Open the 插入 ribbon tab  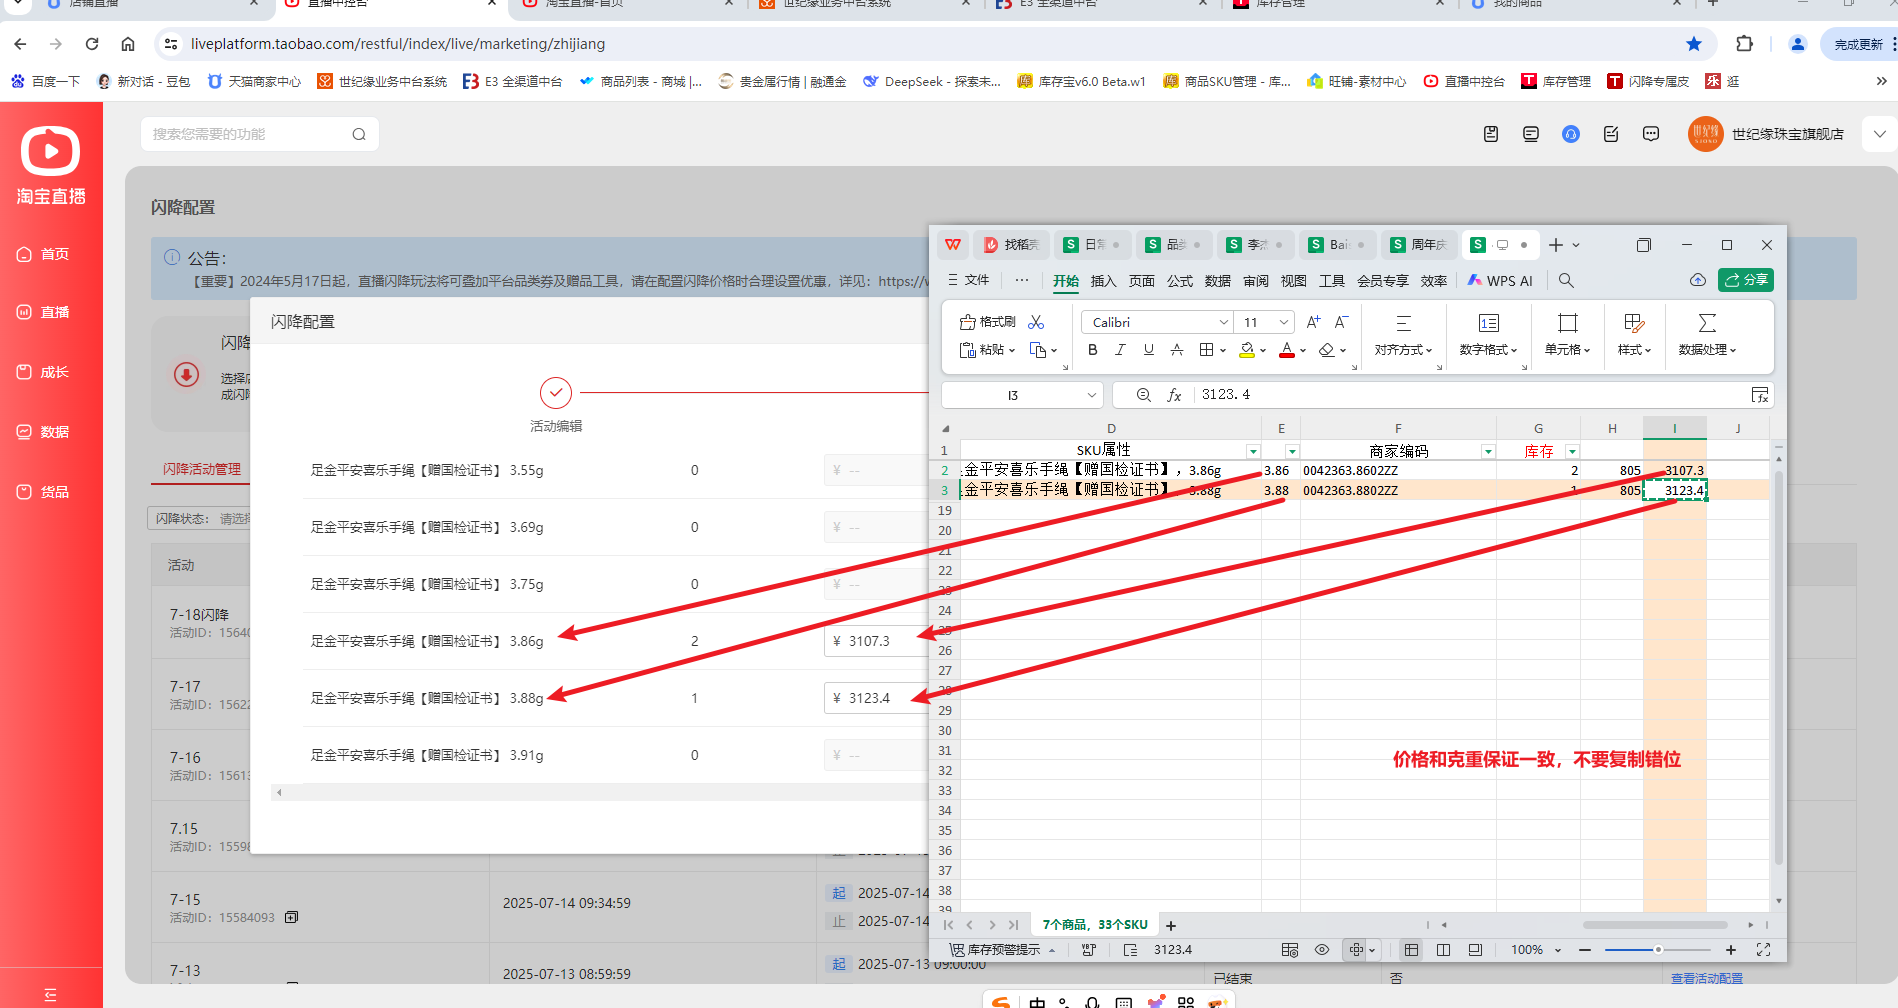pos(1103,281)
